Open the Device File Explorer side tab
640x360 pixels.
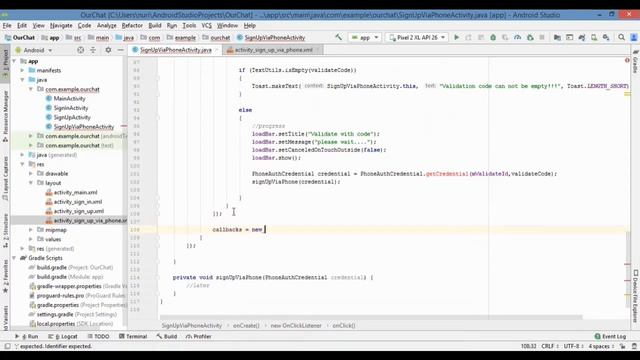point(635,296)
